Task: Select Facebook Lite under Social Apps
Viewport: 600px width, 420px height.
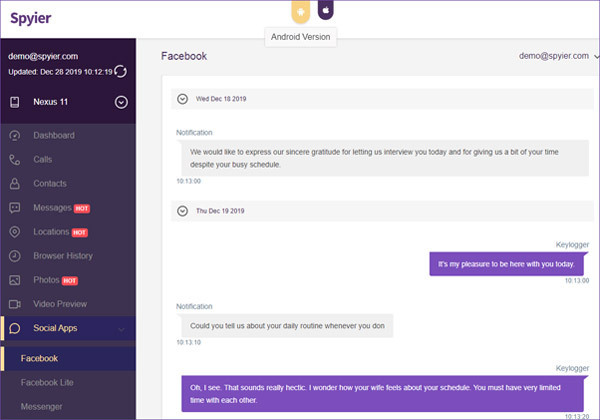Action: (x=49, y=382)
